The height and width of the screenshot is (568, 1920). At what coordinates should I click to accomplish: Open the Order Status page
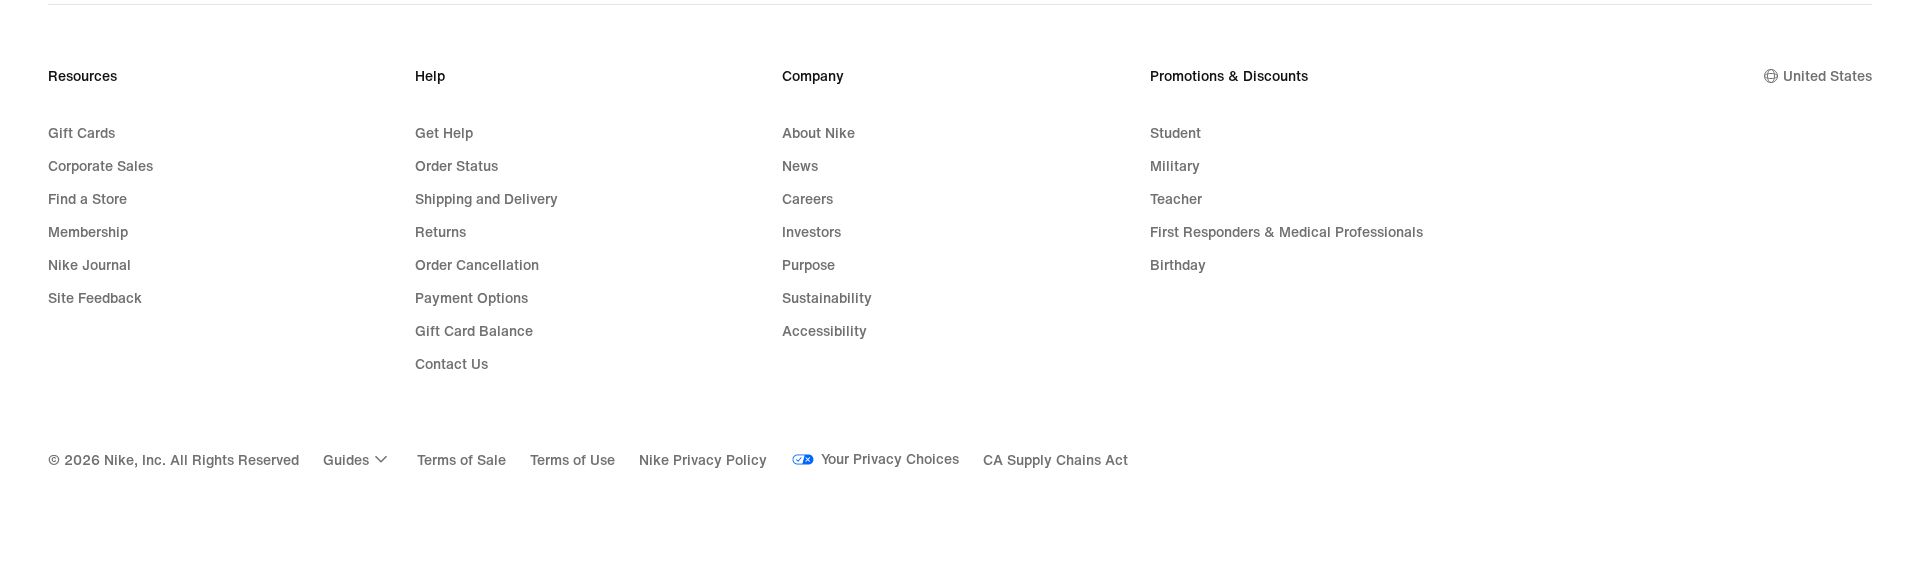(456, 166)
